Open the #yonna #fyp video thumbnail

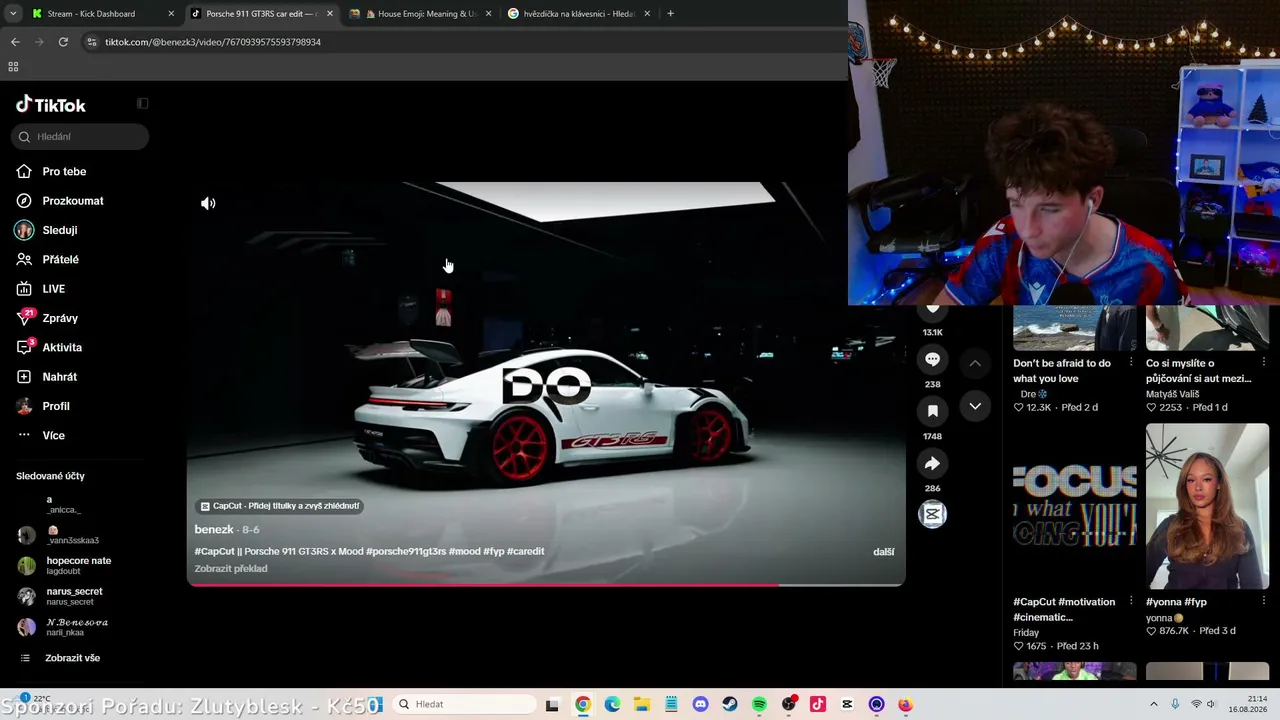[x=1207, y=506]
